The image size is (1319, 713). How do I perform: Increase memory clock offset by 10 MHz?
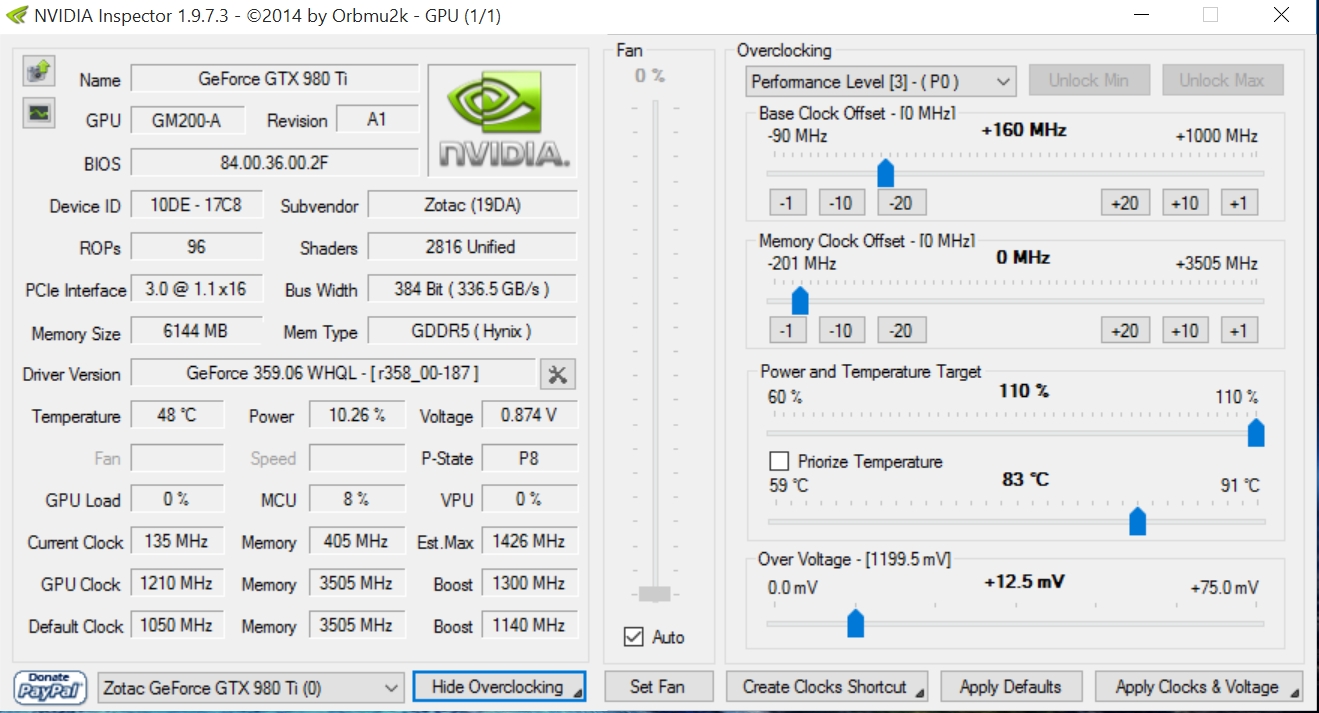(x=1184, y=331)
